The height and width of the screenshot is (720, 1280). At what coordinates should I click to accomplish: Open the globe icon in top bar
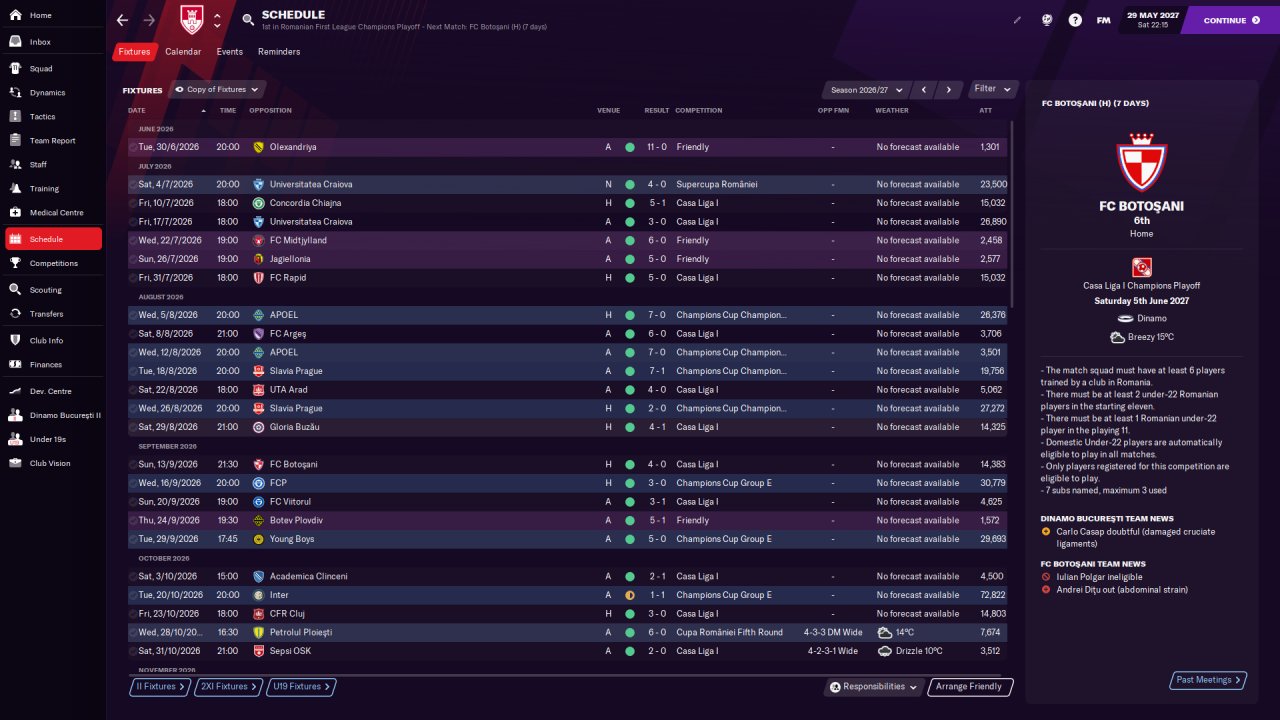1047,20
